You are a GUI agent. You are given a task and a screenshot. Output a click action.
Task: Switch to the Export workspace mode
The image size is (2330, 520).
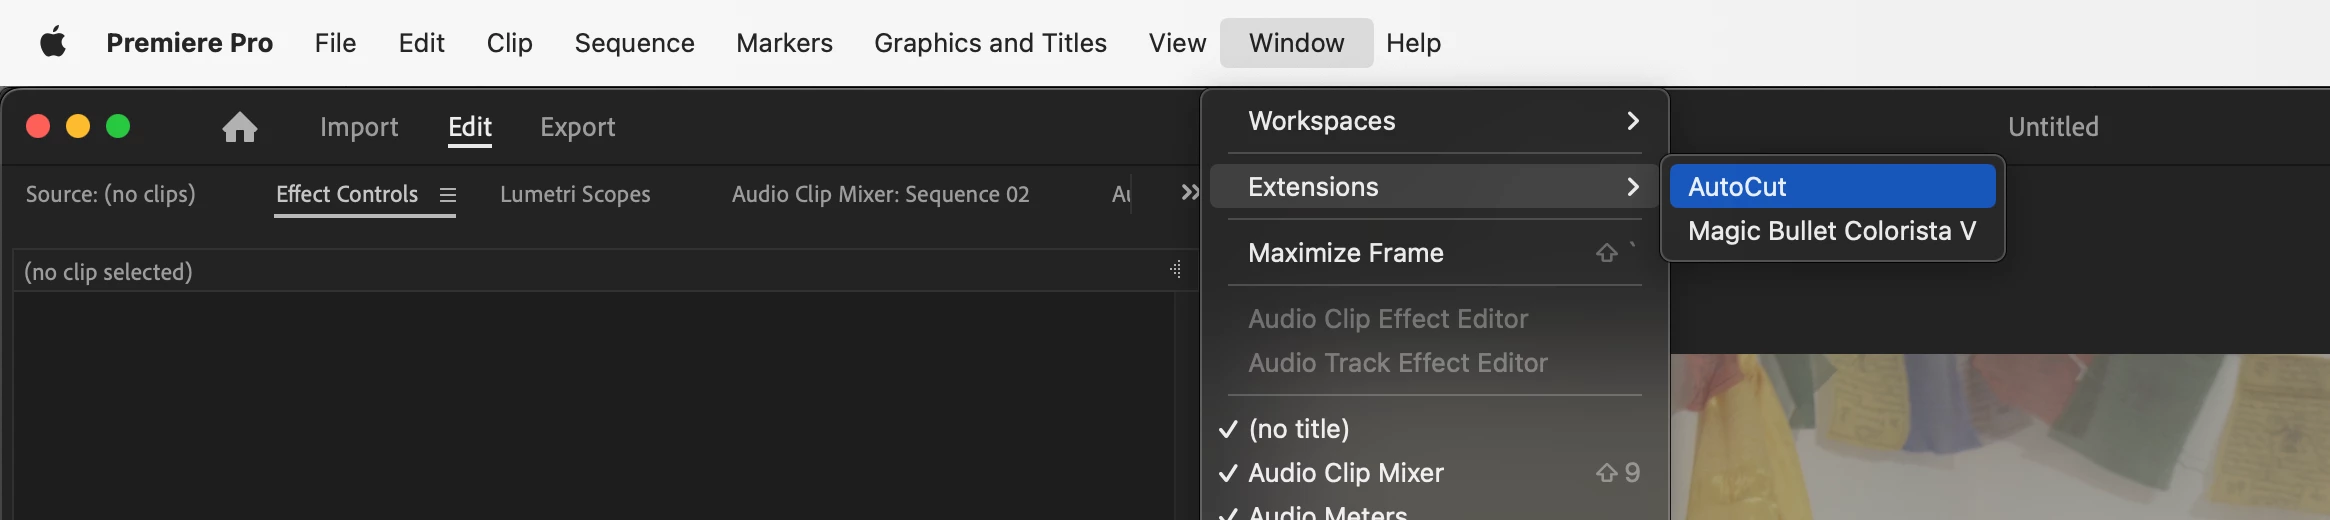click(577, 127)
